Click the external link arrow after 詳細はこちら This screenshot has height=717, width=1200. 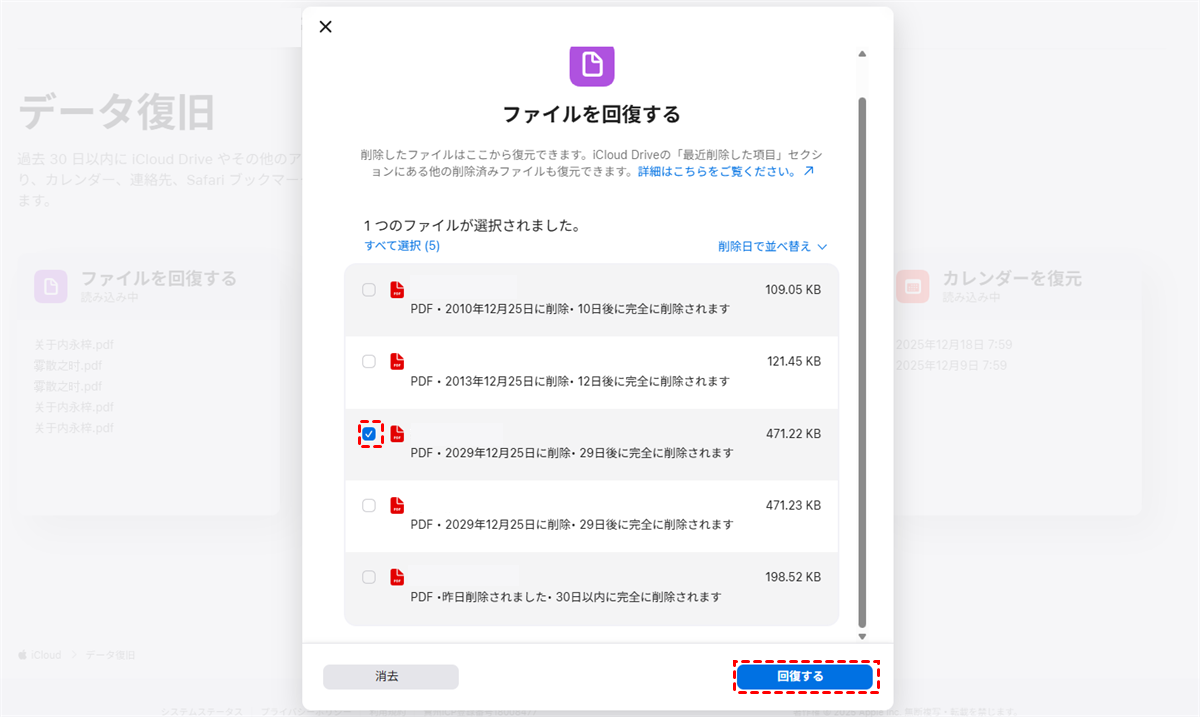tap(809, 172)
